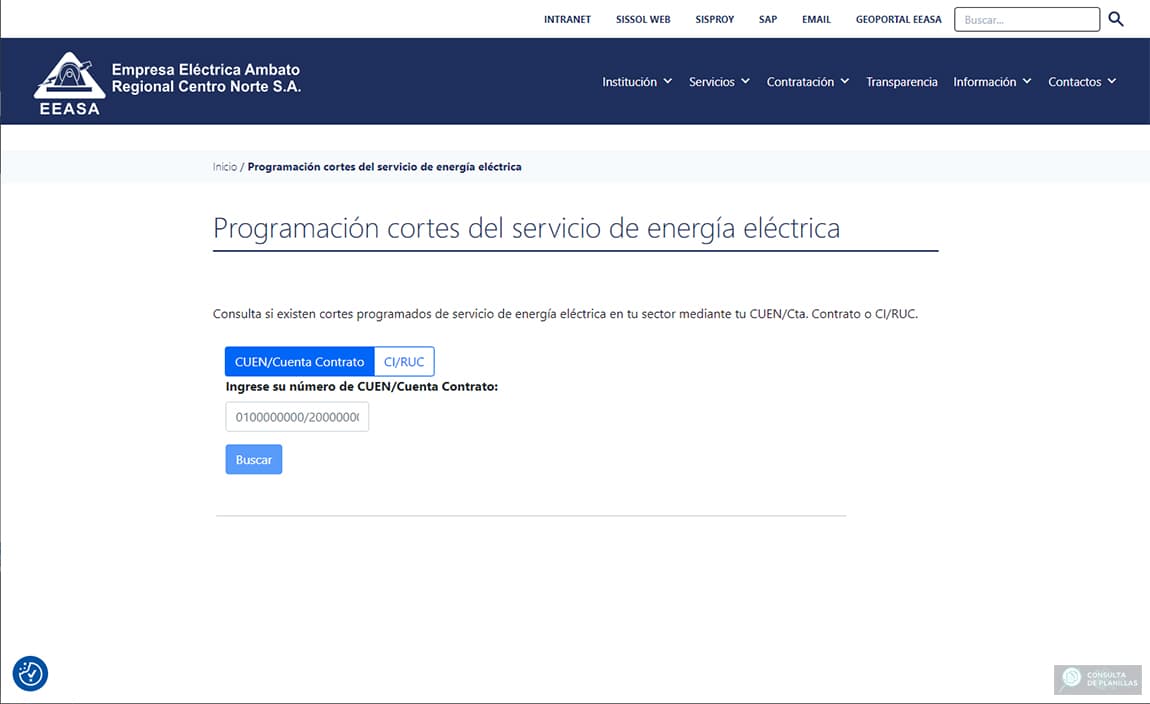1150x704 pixels.
Task: Select CUEN/Cuenta Contrato tab
Action: 299,362
